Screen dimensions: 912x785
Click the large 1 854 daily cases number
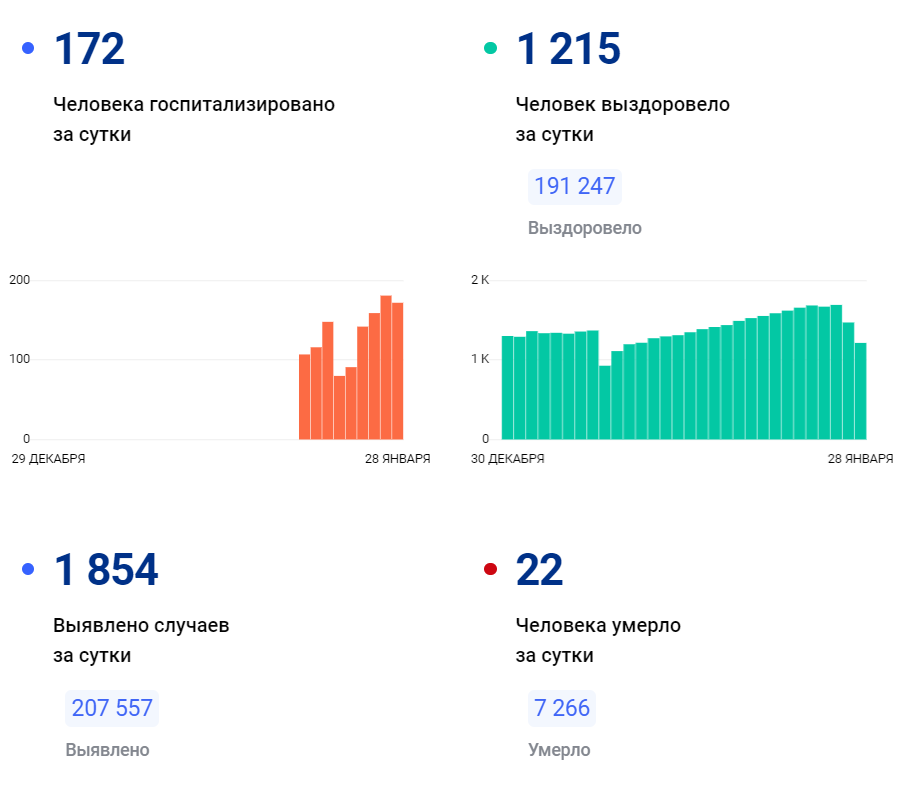coord(106,570)
